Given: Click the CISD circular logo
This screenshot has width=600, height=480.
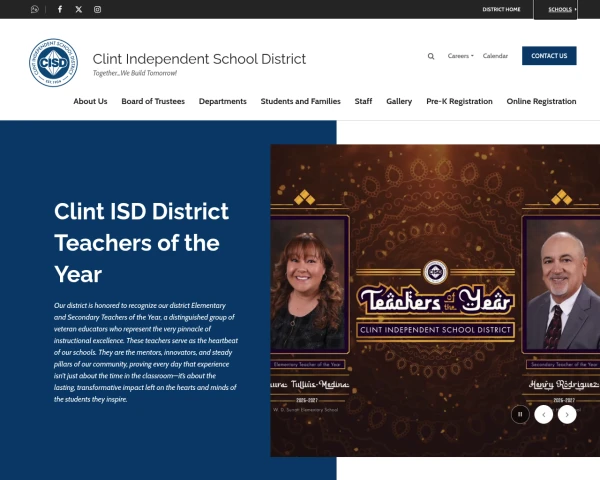Looking at the screenshot, I should [54, 62].
